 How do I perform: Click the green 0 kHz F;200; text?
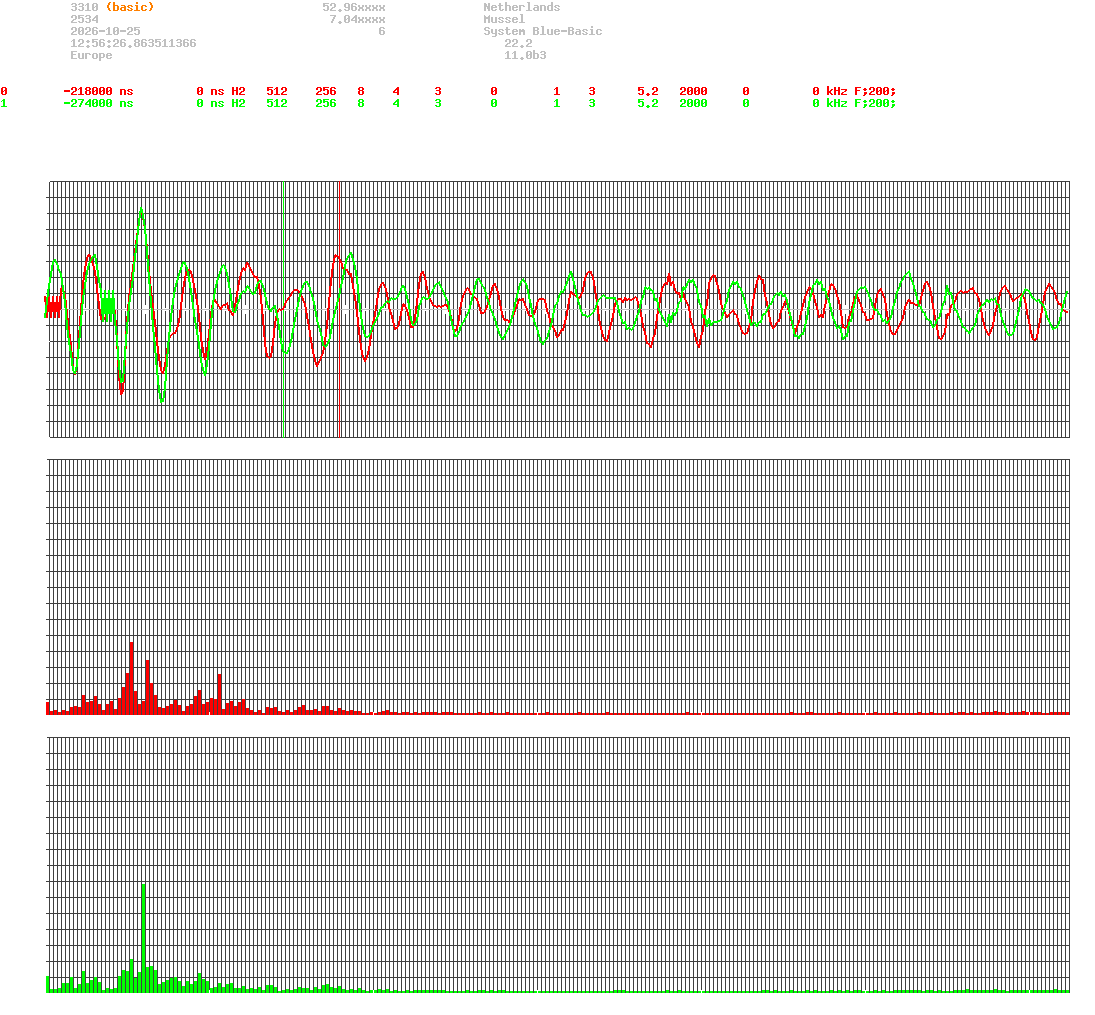point(853,103)
